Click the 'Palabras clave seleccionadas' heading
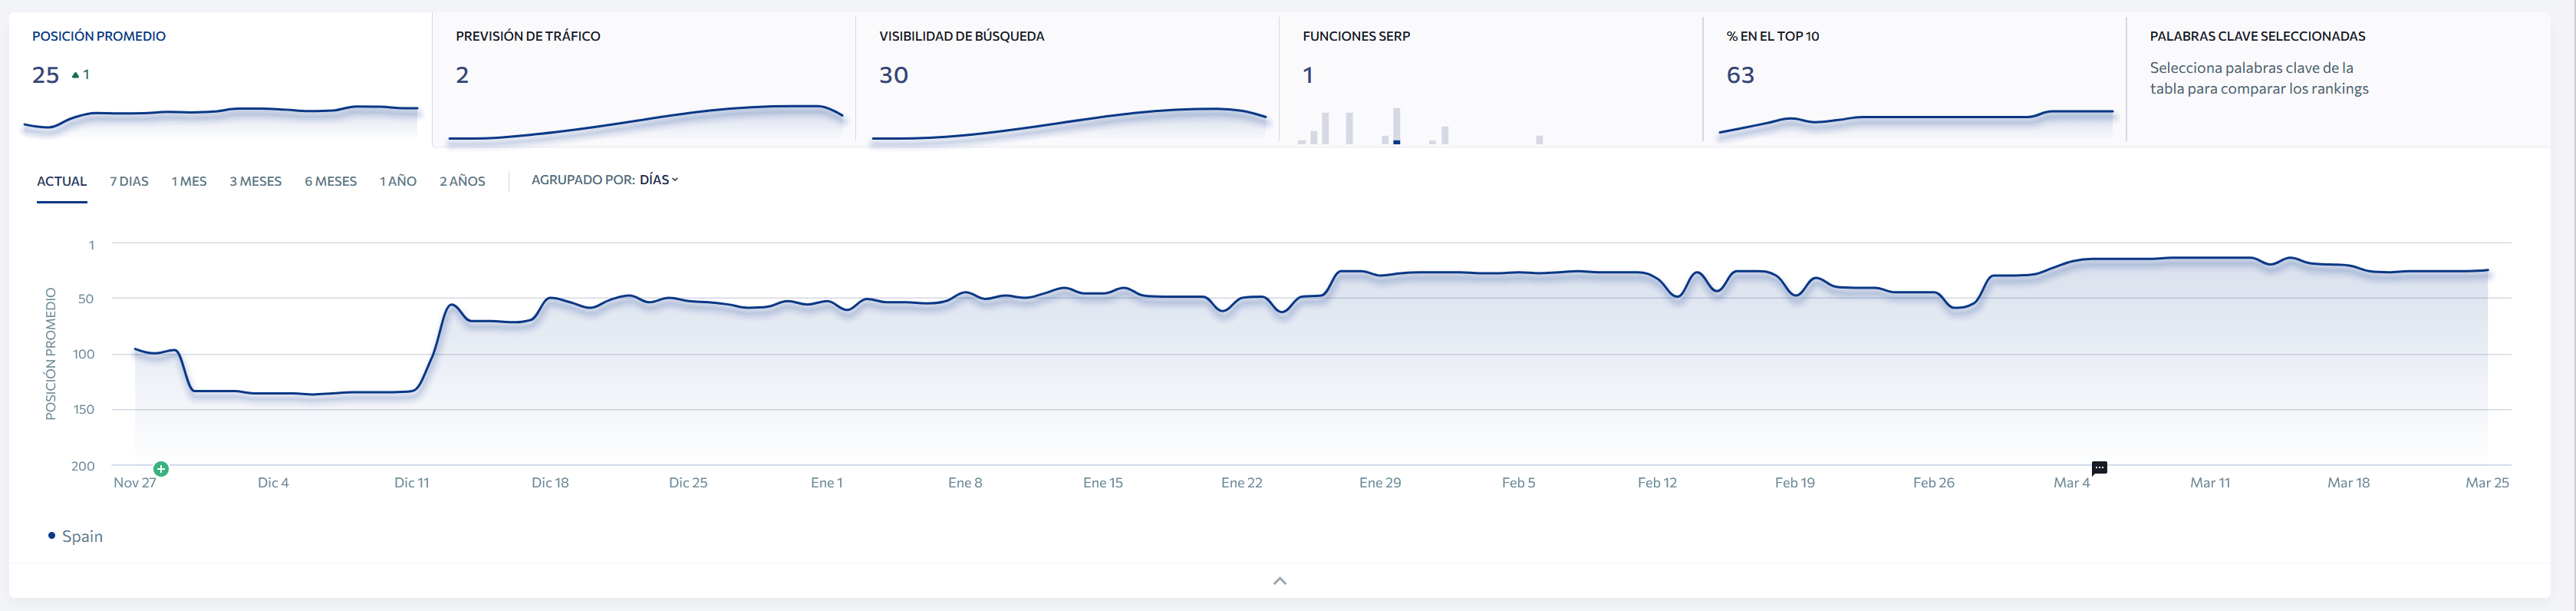This screenshot has width=2576, height=611. pos(2257,36)
